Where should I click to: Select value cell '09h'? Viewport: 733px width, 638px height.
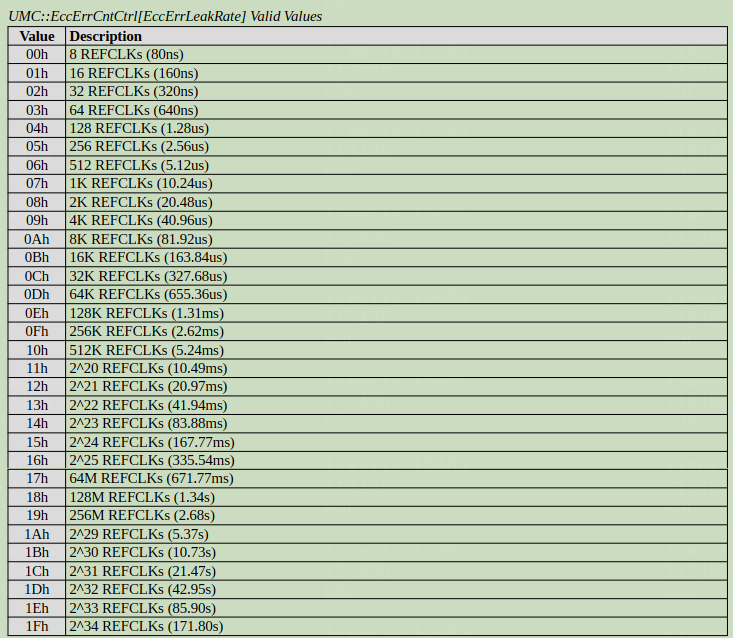click(x=37, y=221)
